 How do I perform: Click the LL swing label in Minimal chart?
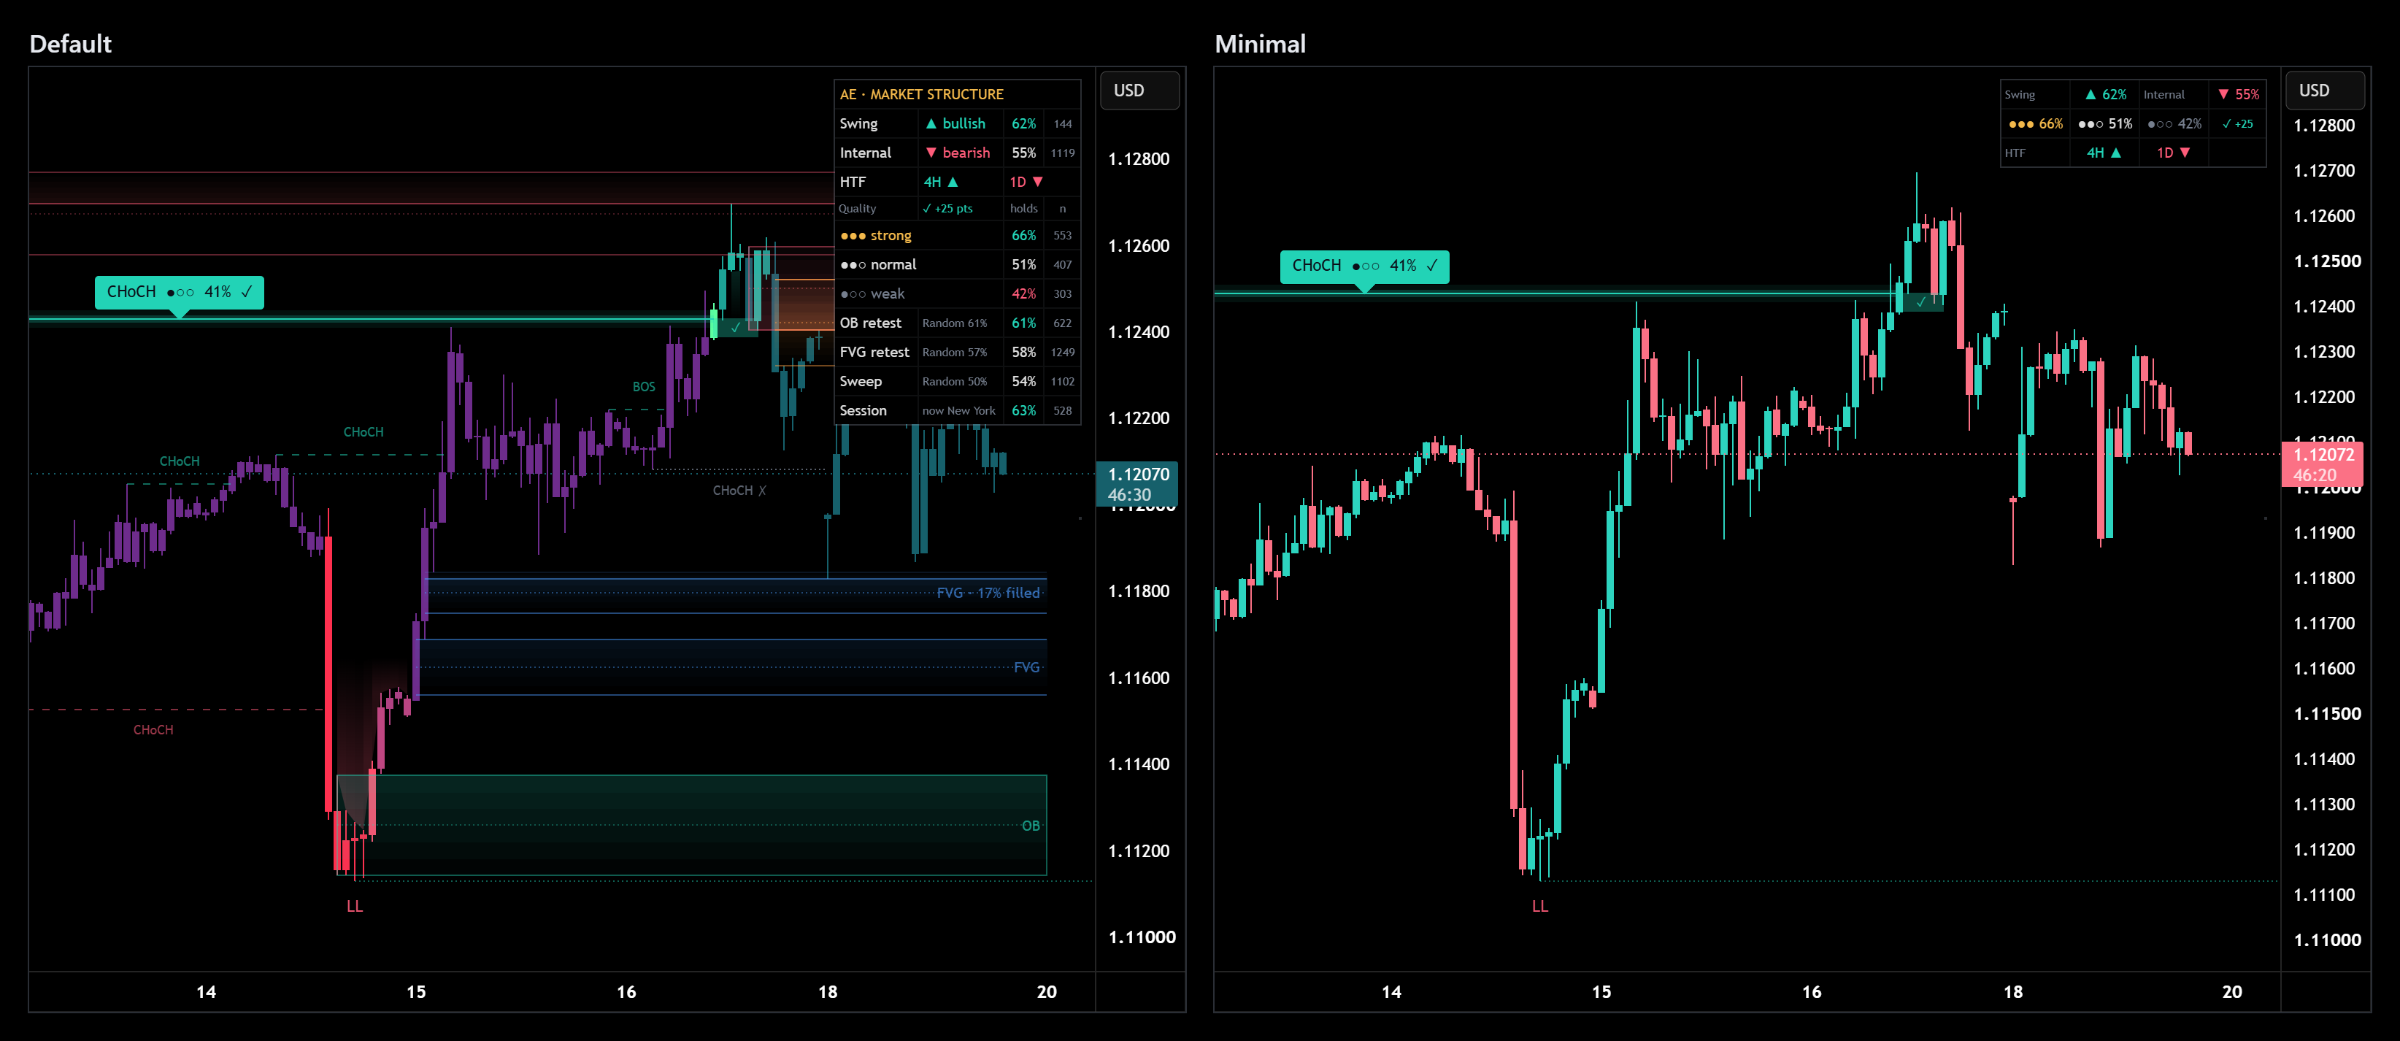click(1540, 907)
